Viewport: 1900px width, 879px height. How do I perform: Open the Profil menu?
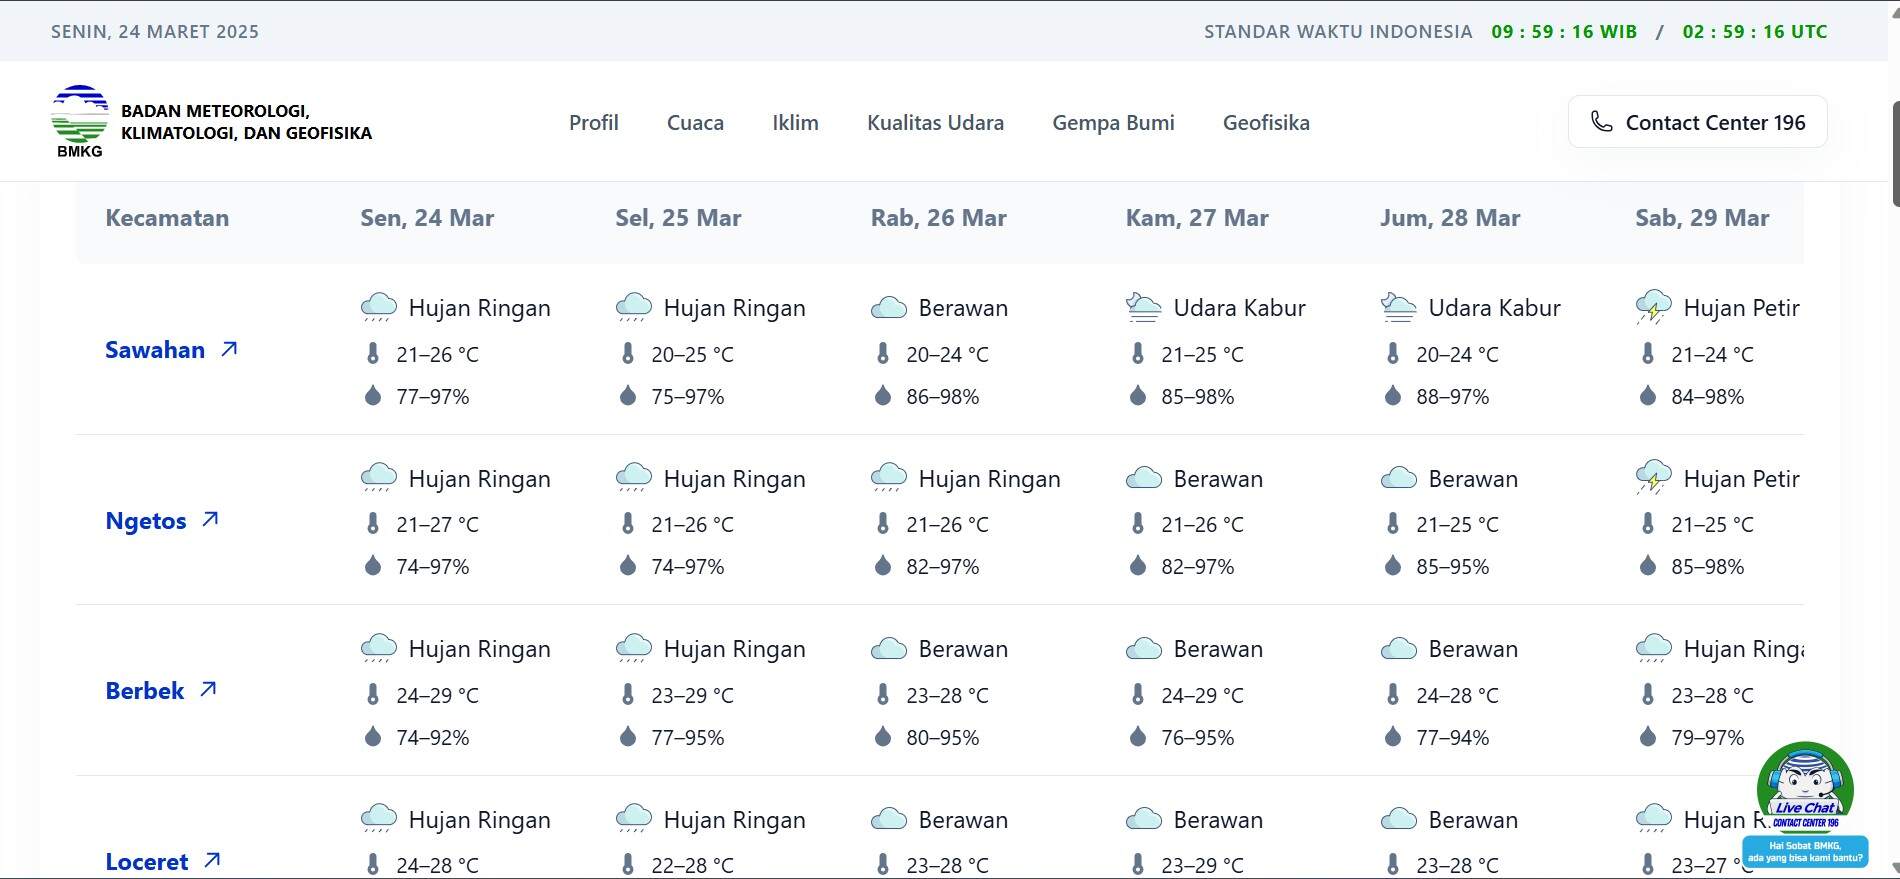coord(593,123)
